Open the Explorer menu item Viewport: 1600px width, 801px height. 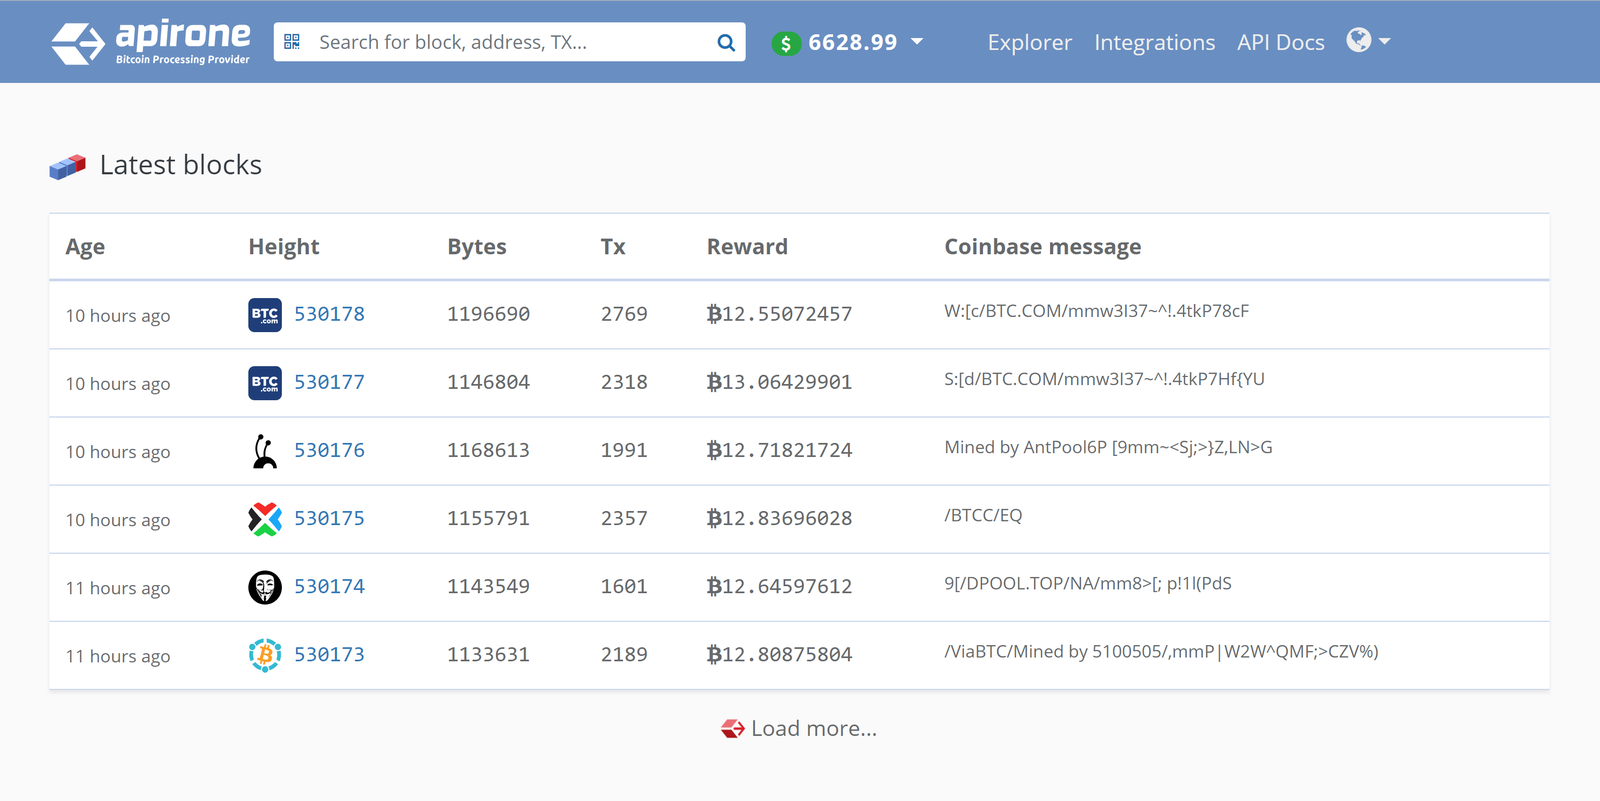(1029, 42)
